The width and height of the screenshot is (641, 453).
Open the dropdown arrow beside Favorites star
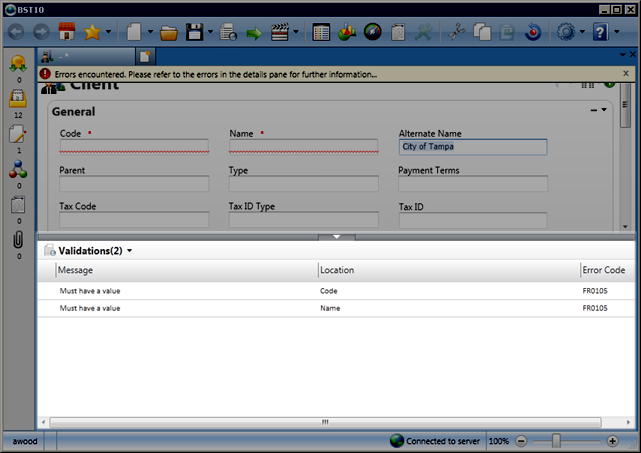coord(108,32)
